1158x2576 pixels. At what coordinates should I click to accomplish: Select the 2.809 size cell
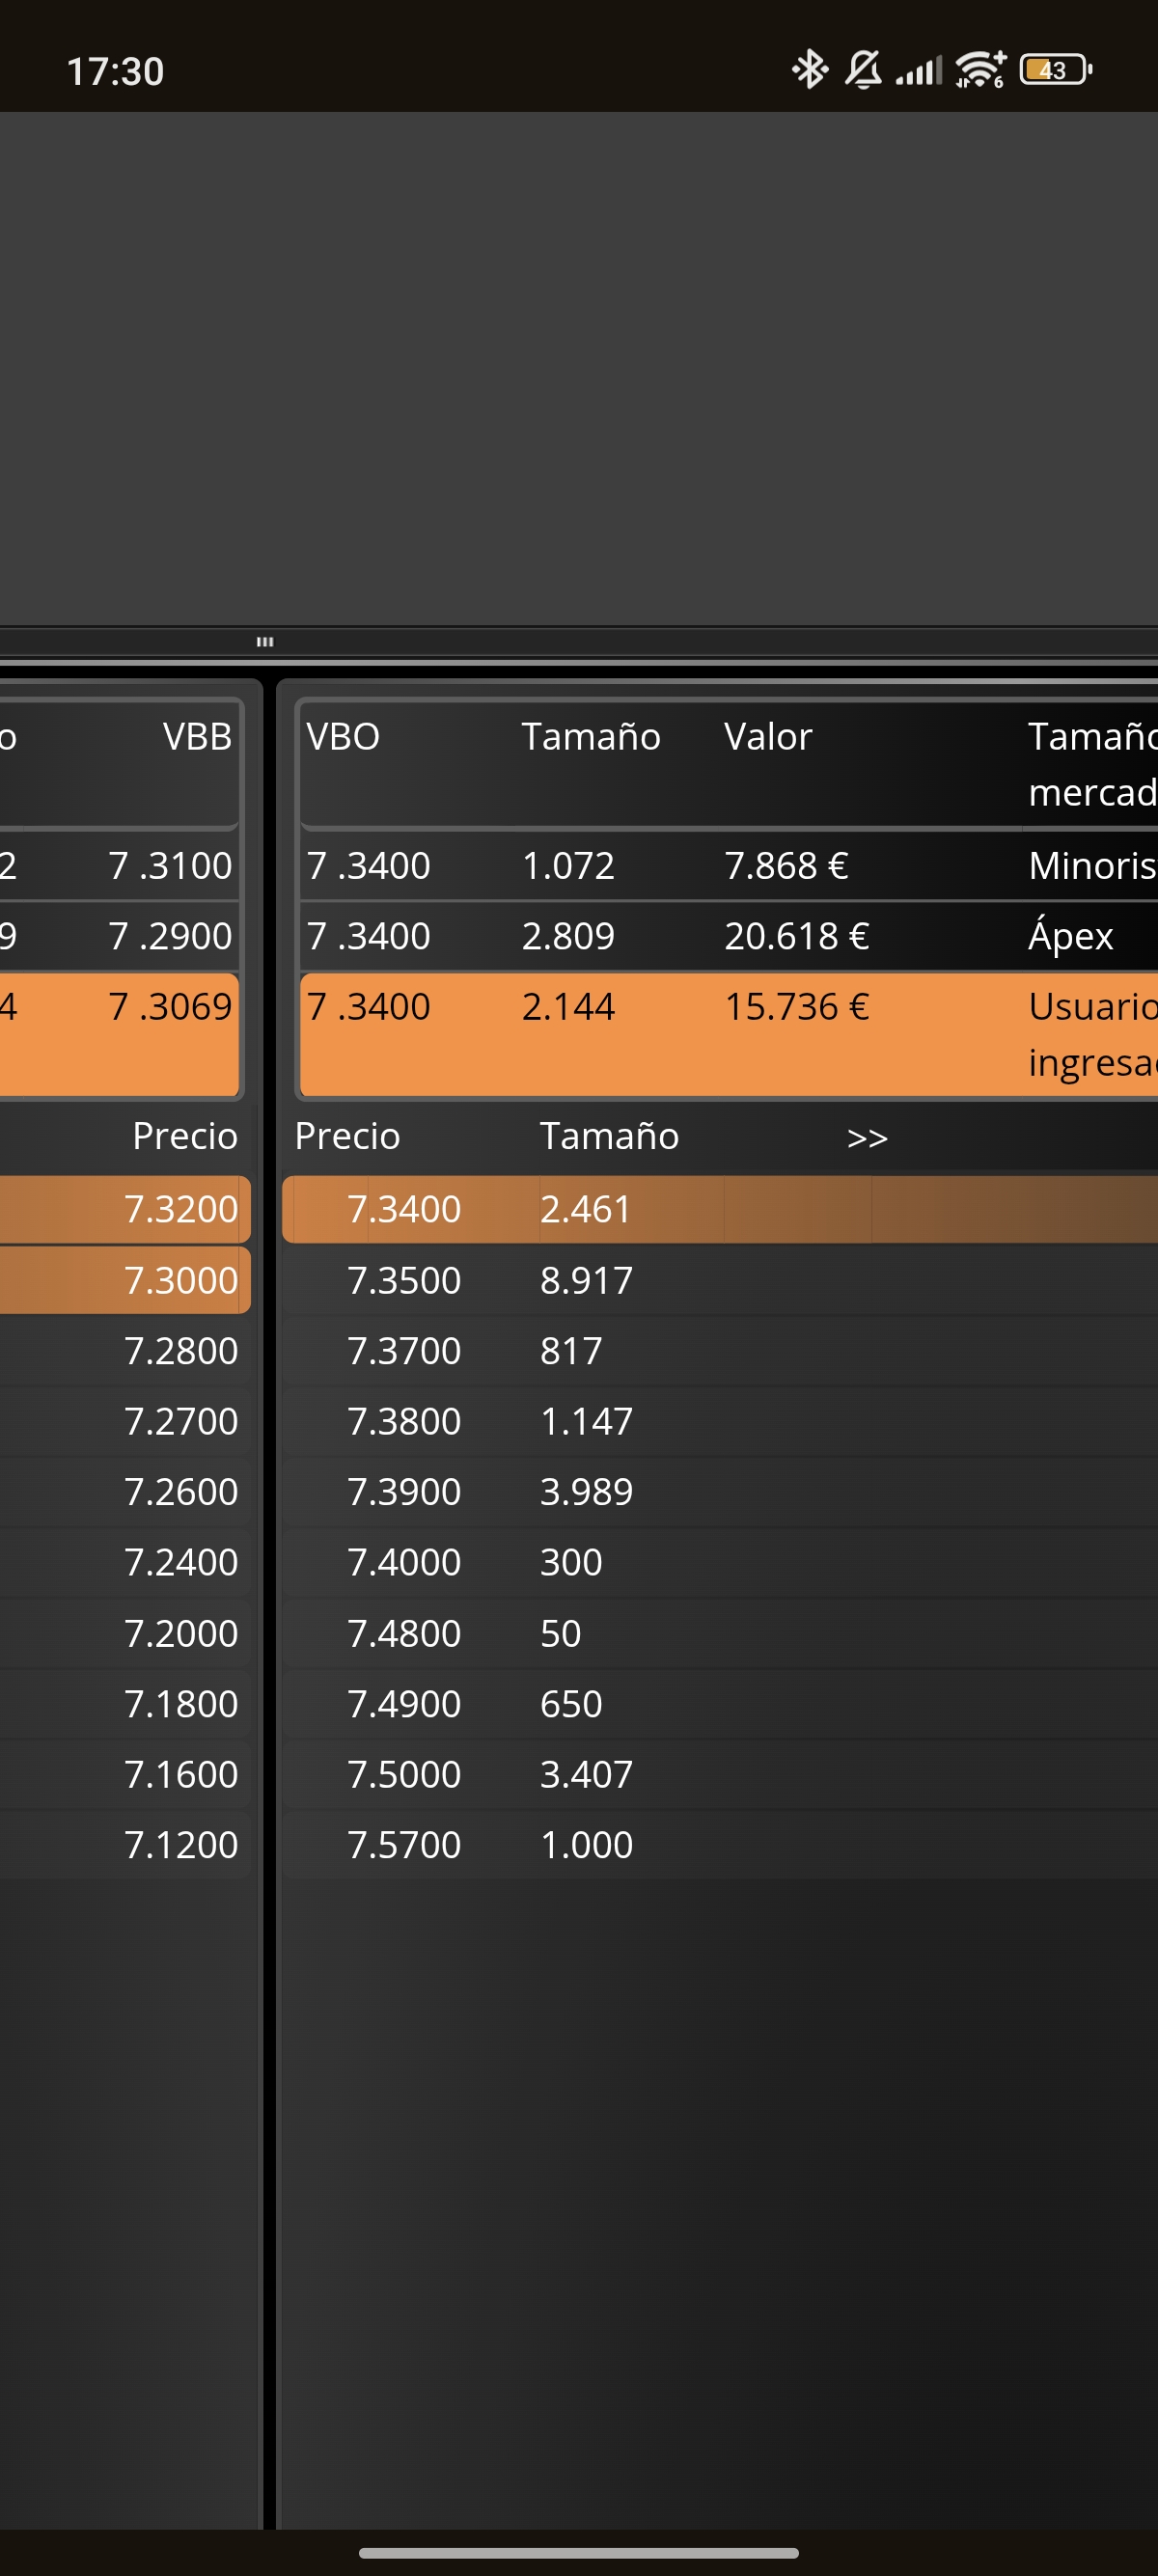568,936
